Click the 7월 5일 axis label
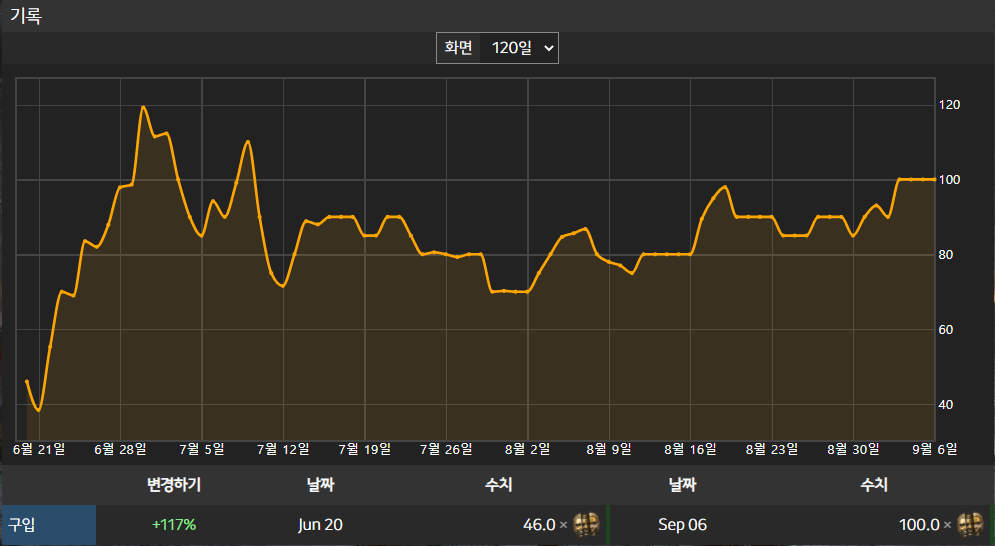Screen dimensions: 995x546 (202, 449)
